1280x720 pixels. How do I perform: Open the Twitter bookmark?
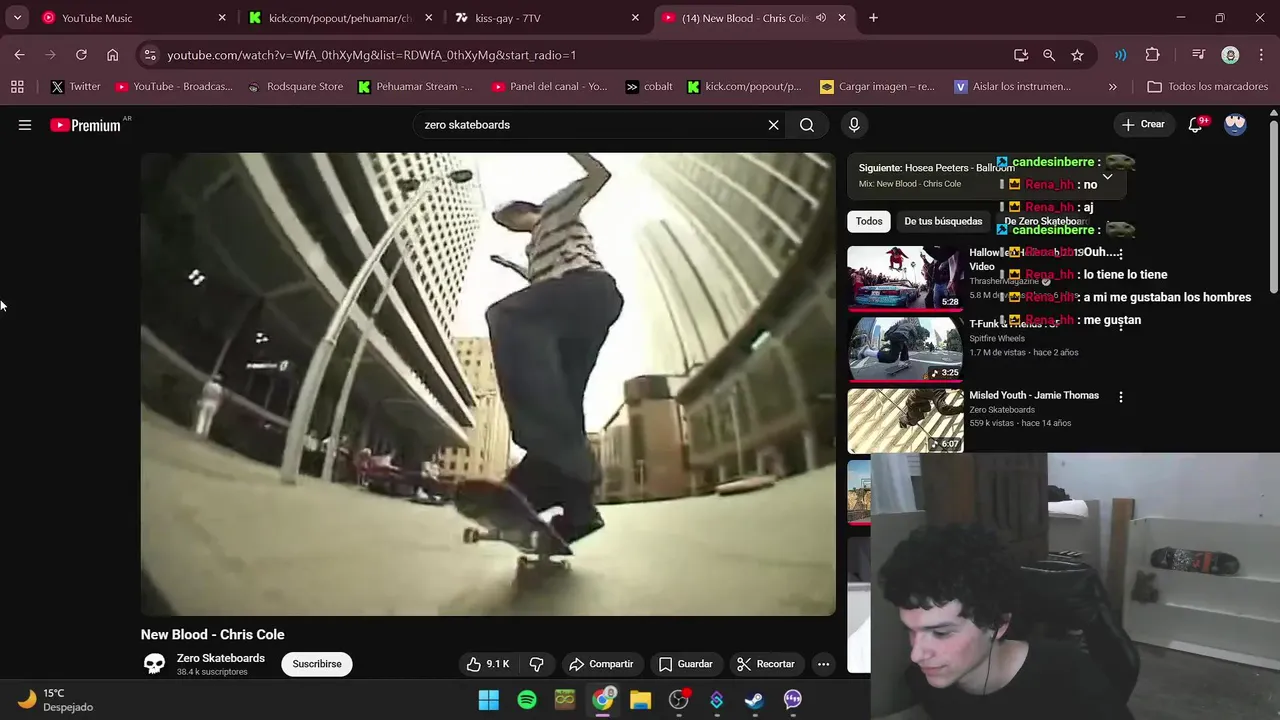(75, 87)
